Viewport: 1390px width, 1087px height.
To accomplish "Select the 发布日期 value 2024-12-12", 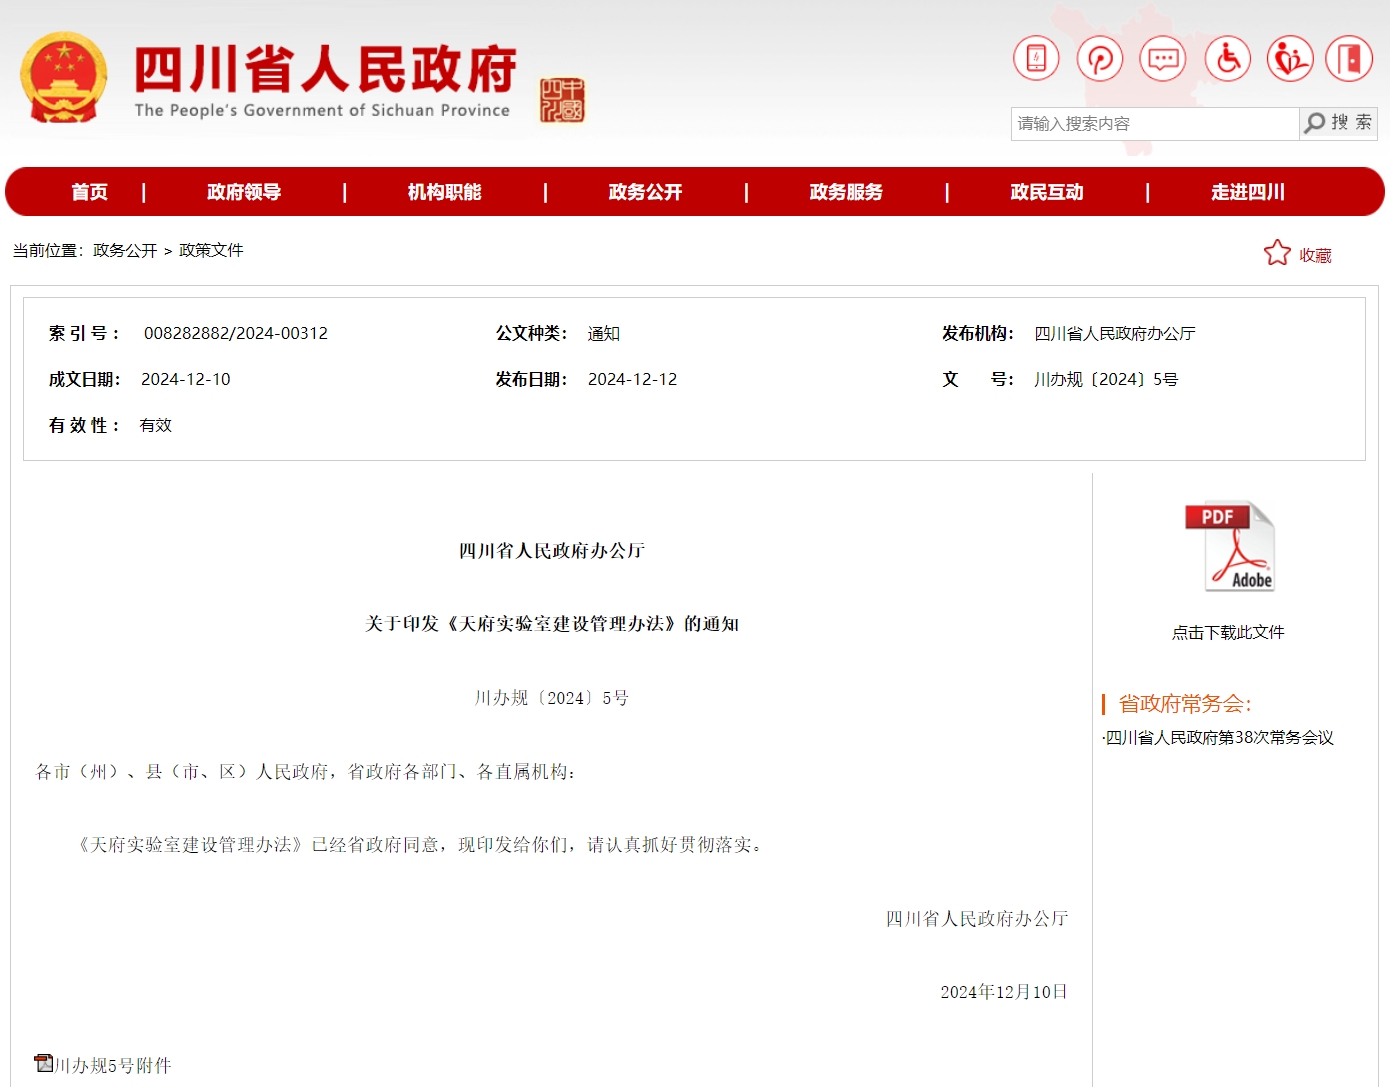I will click(x=633, y=379).
